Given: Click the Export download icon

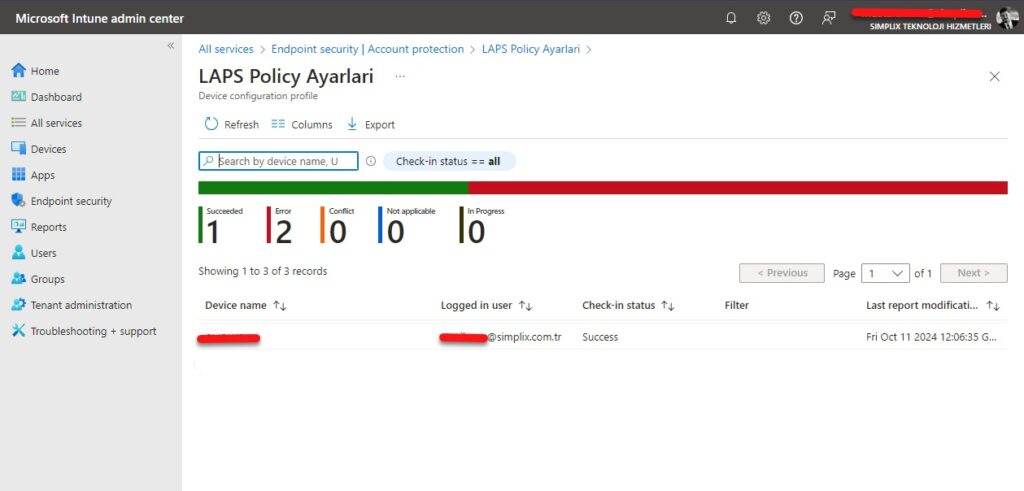Looking at the screenshot, I should tap(352, 125).
